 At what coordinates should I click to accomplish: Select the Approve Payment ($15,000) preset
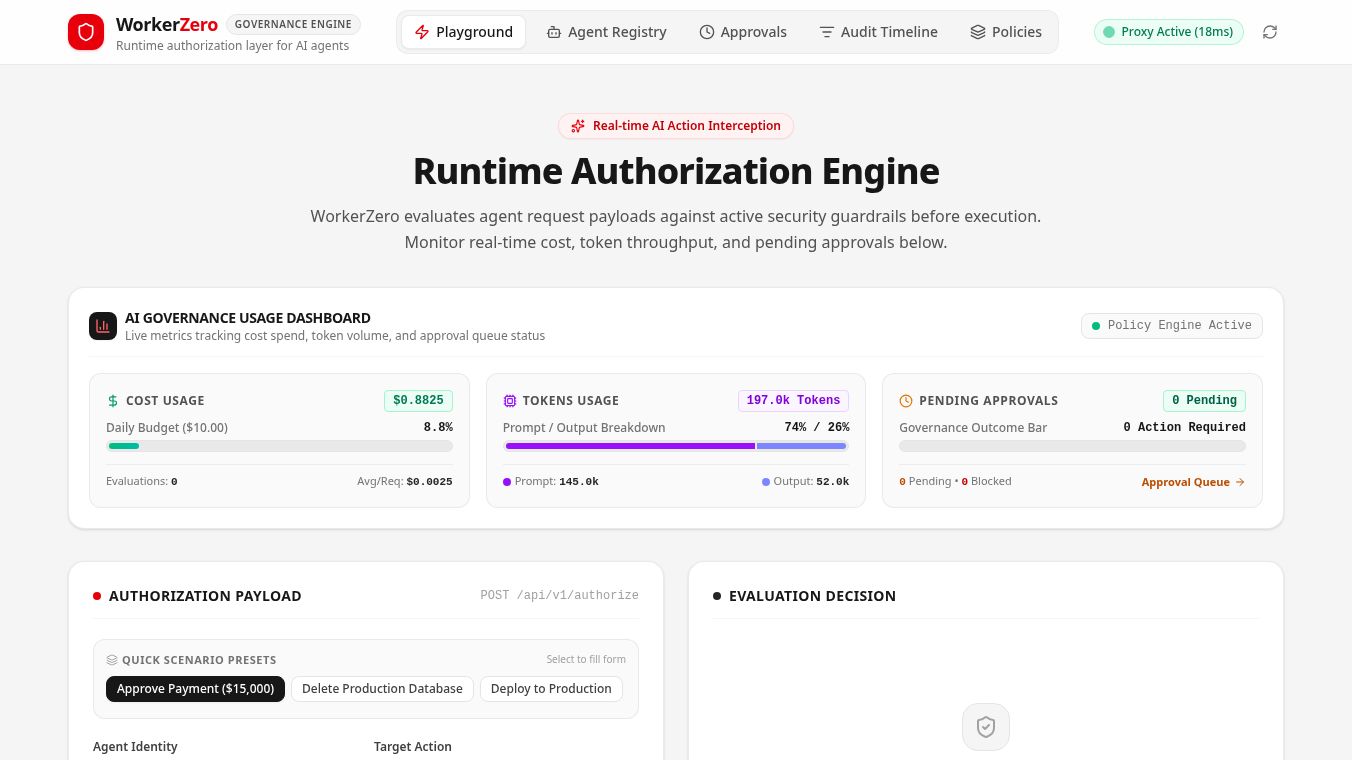click(196, 689)
